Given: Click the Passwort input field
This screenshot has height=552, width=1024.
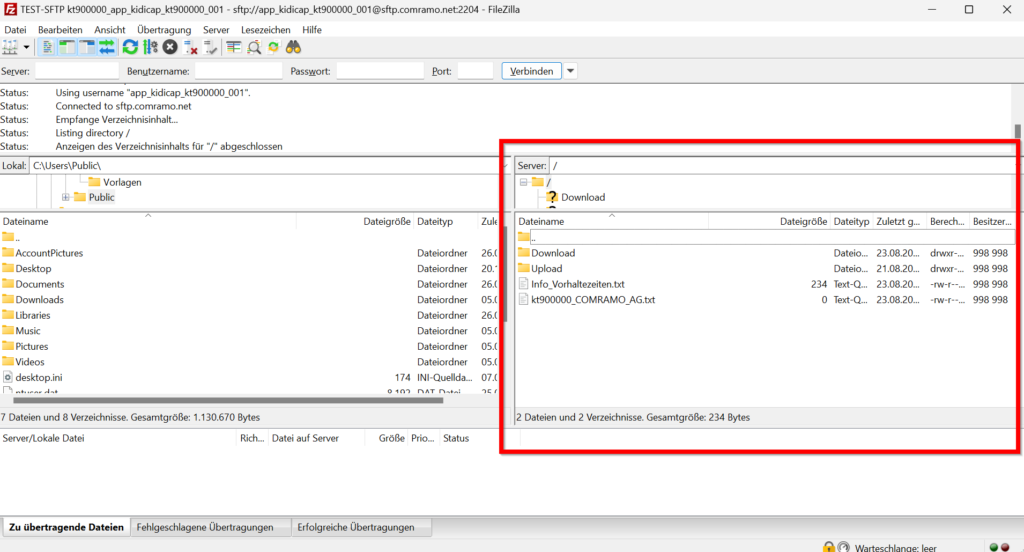Looking at the screenshot, I should (x=380, y=71).
